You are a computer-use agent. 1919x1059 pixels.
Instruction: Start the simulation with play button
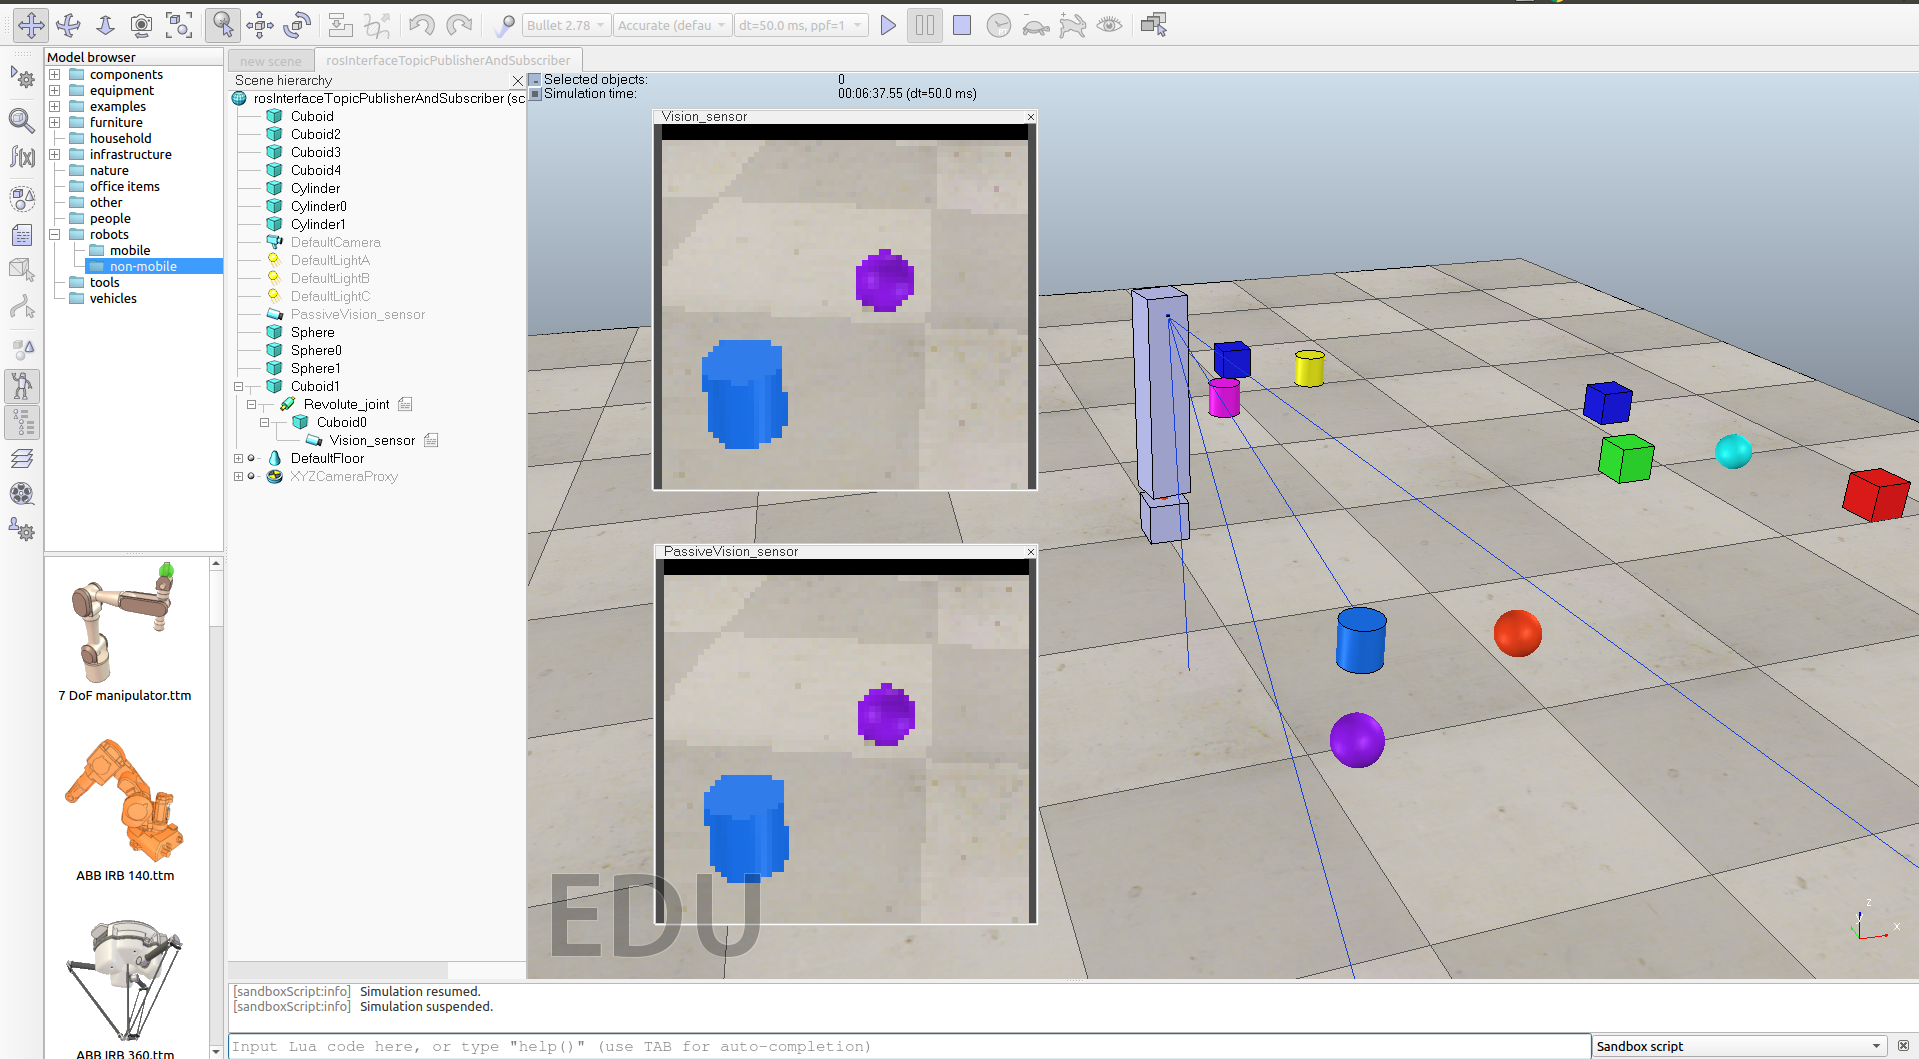[888, 25]
